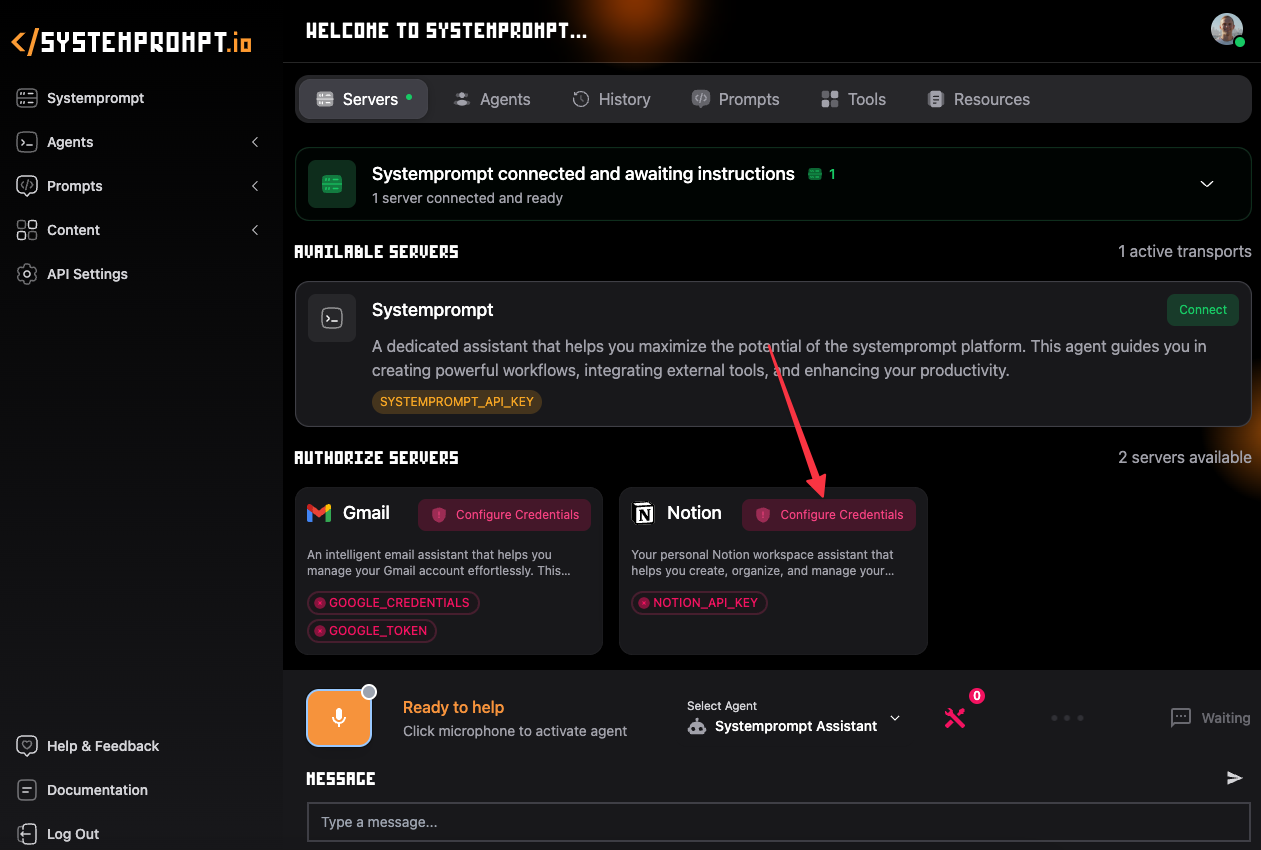The image size is (1261, 850).
Task: Configure Credentials for Gmail
Action: [505, 515]
